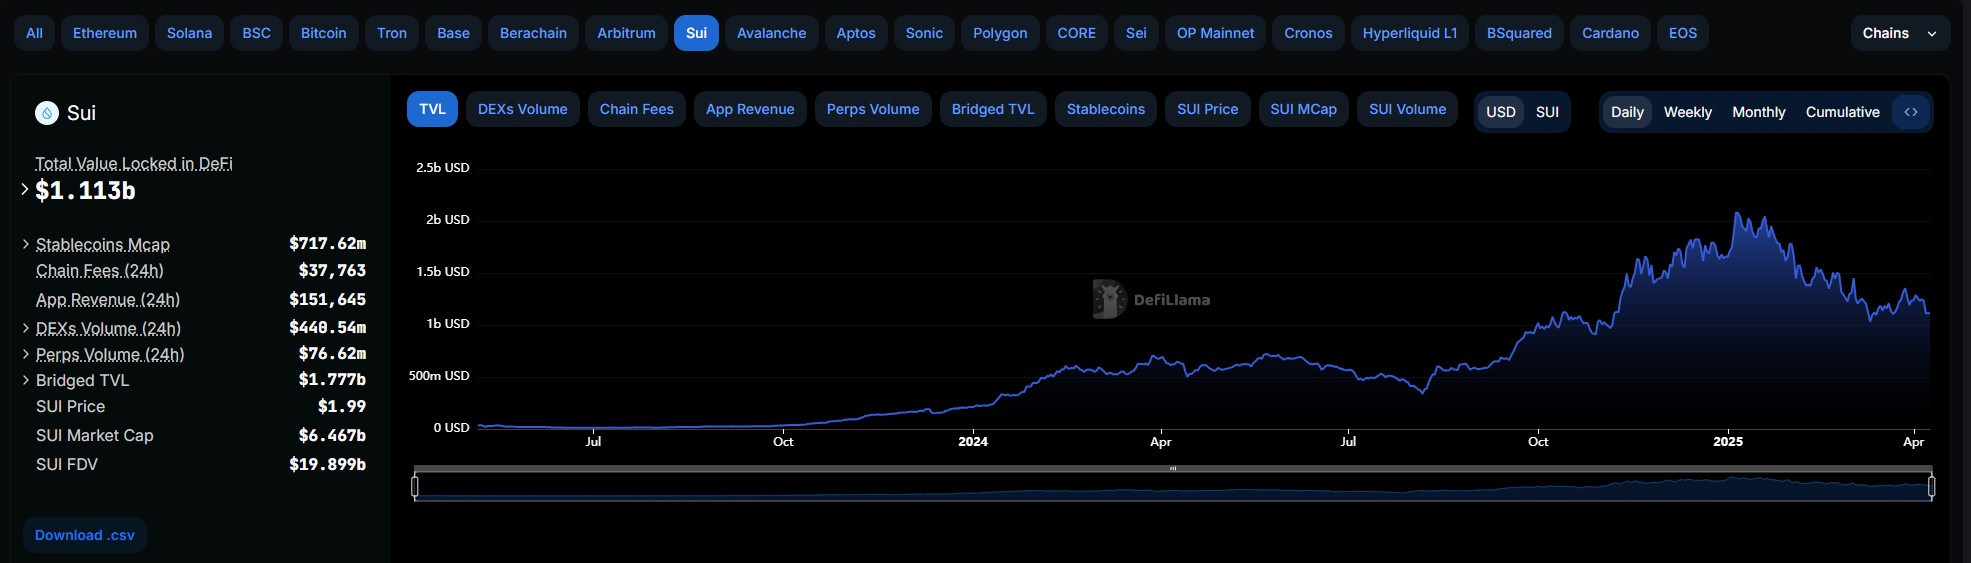Viewport: 1971px width, 563px height.
Task: Switch chart denomination to USD
Action: 1500,112
